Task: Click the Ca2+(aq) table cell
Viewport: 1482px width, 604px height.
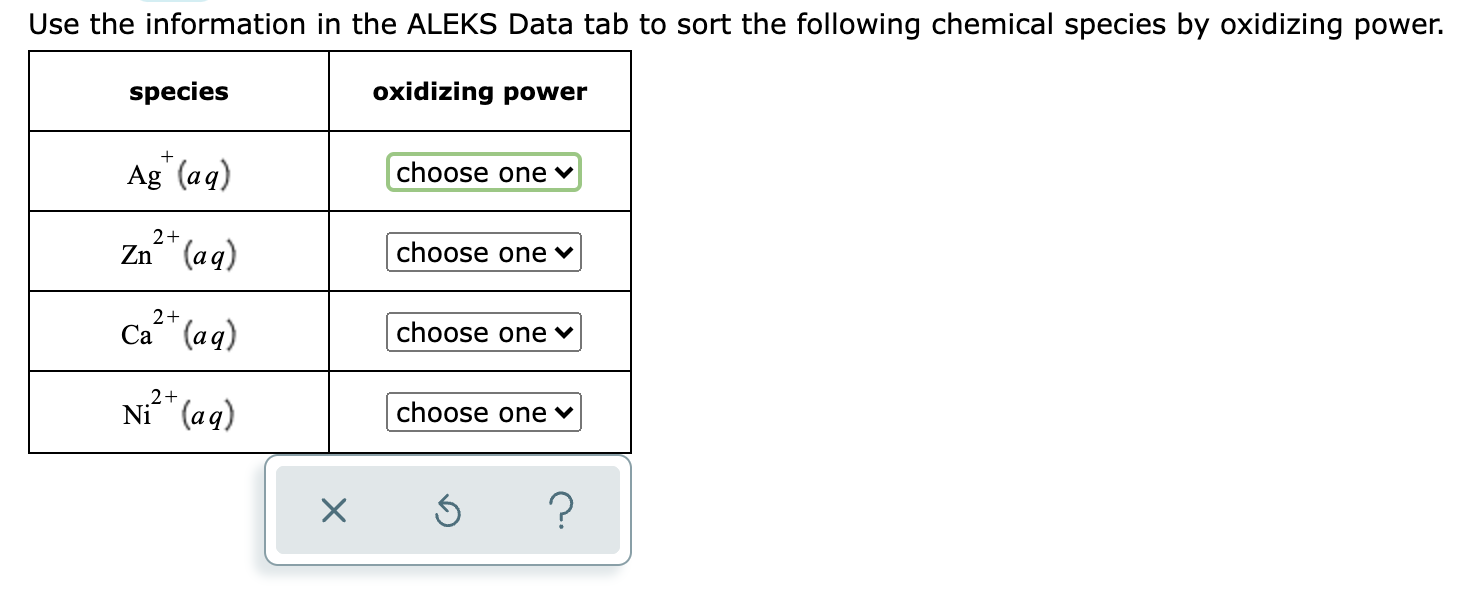Action: 178,330
